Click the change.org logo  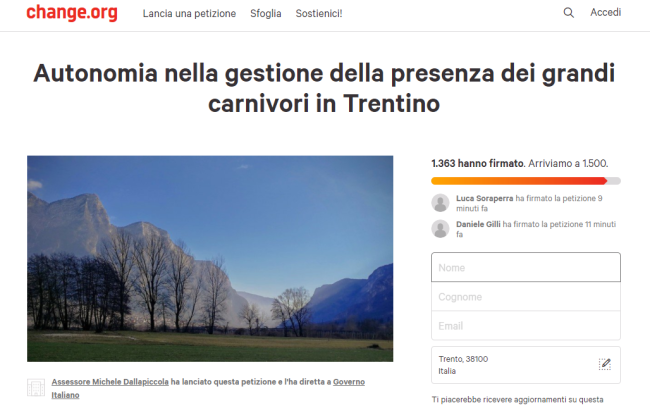[72, 12]
